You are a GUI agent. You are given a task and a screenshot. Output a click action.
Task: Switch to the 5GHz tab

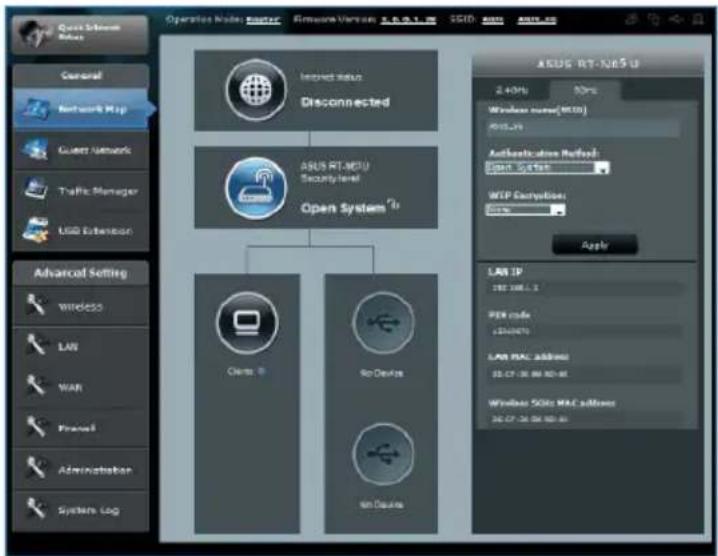tap(585, 90)
